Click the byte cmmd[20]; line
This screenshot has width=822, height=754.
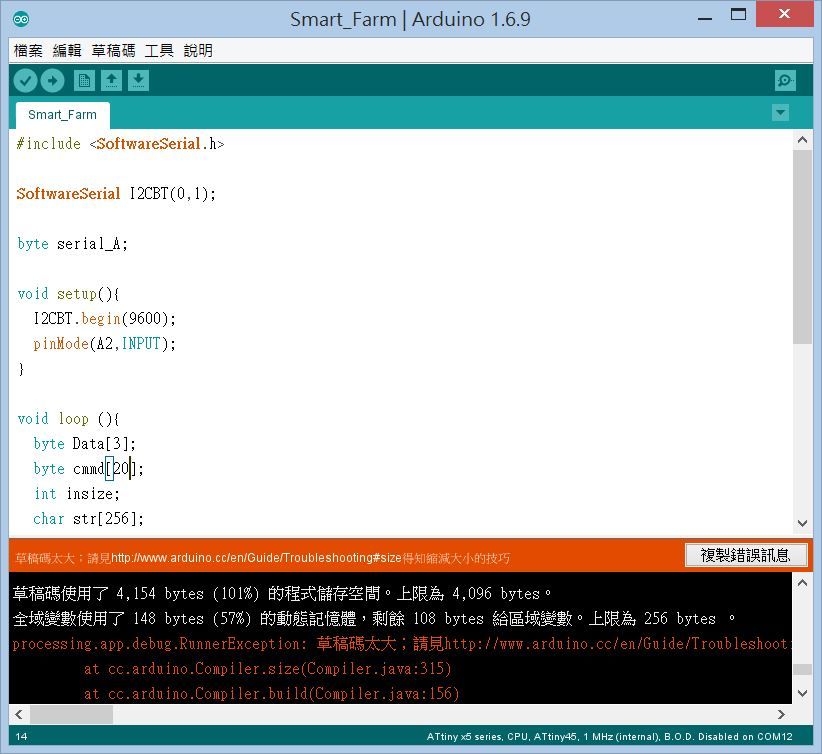click(x=88, y=469)
